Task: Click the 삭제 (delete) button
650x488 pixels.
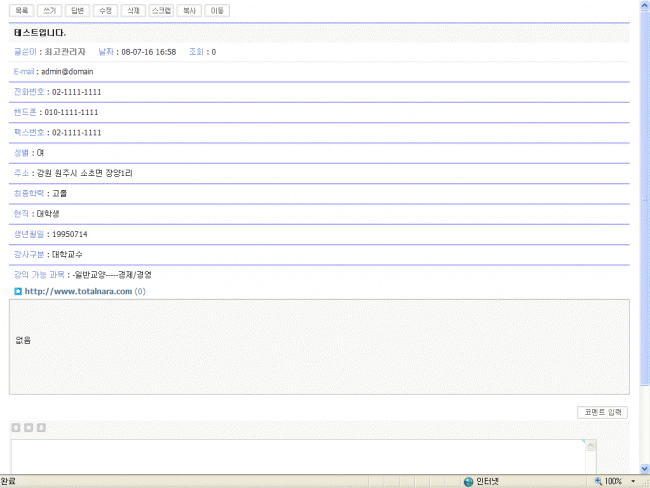Action: 133,10
